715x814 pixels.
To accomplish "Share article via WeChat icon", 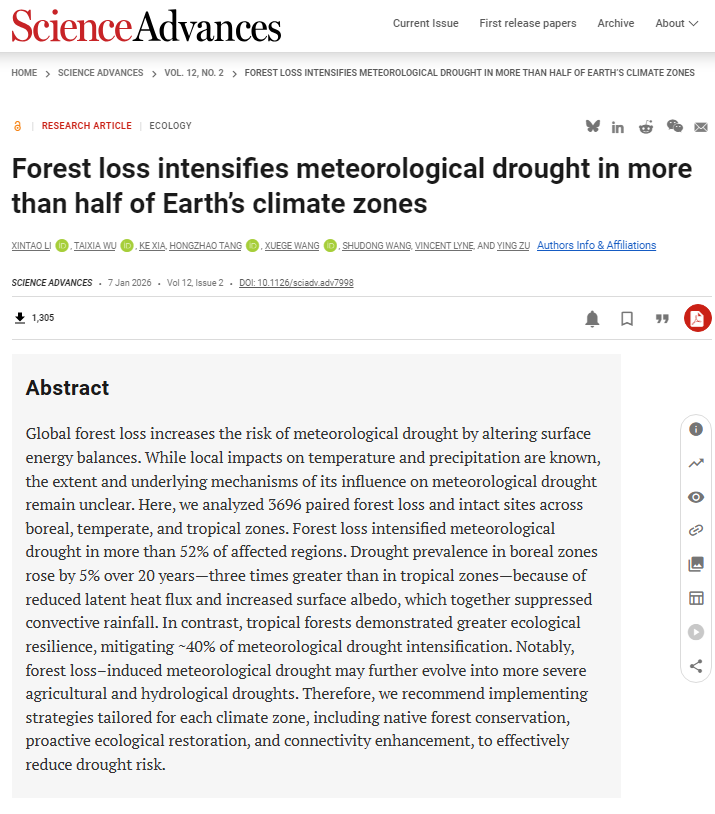I will (x=675, y=126).
